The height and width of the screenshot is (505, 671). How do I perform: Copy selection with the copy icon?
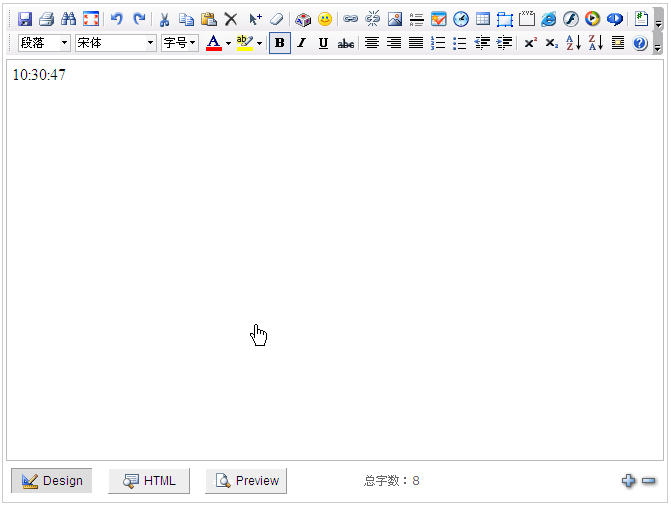click(x=187, y=19)
